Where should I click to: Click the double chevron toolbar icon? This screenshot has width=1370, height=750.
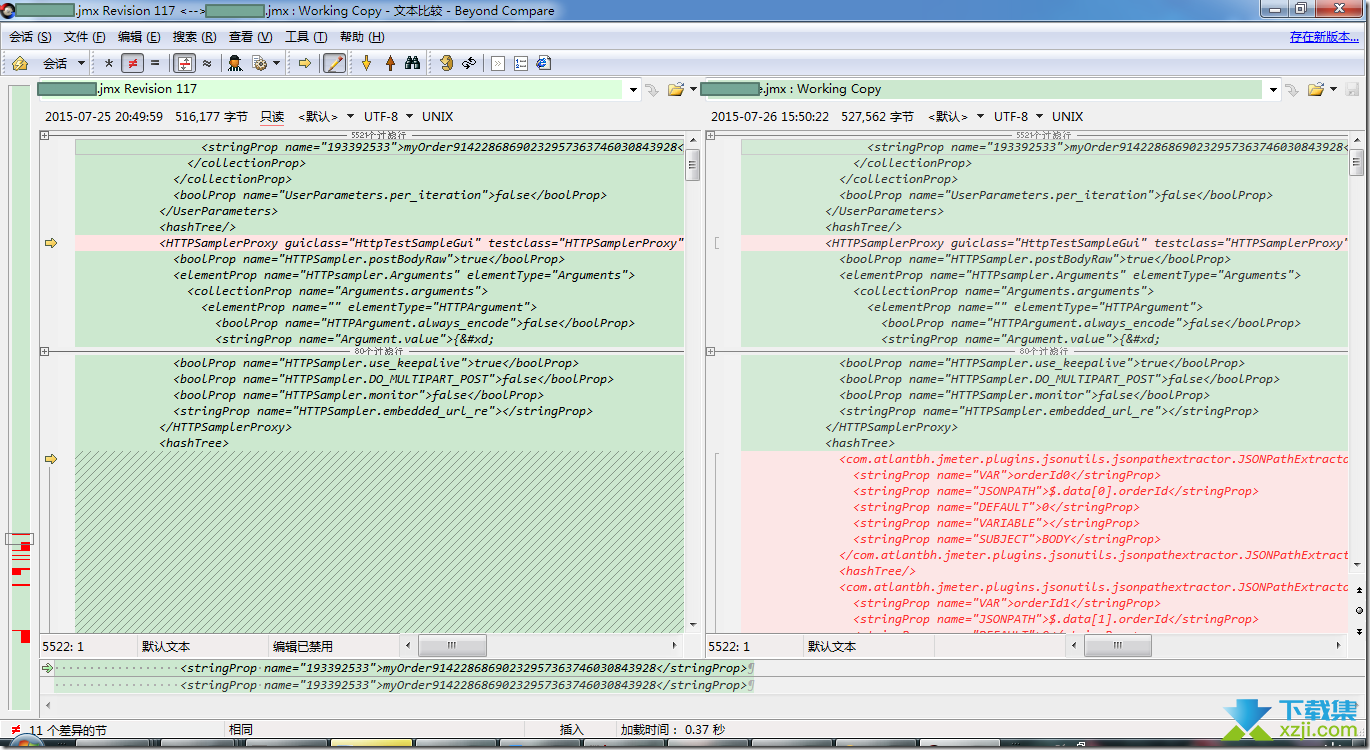pos(498,63)
